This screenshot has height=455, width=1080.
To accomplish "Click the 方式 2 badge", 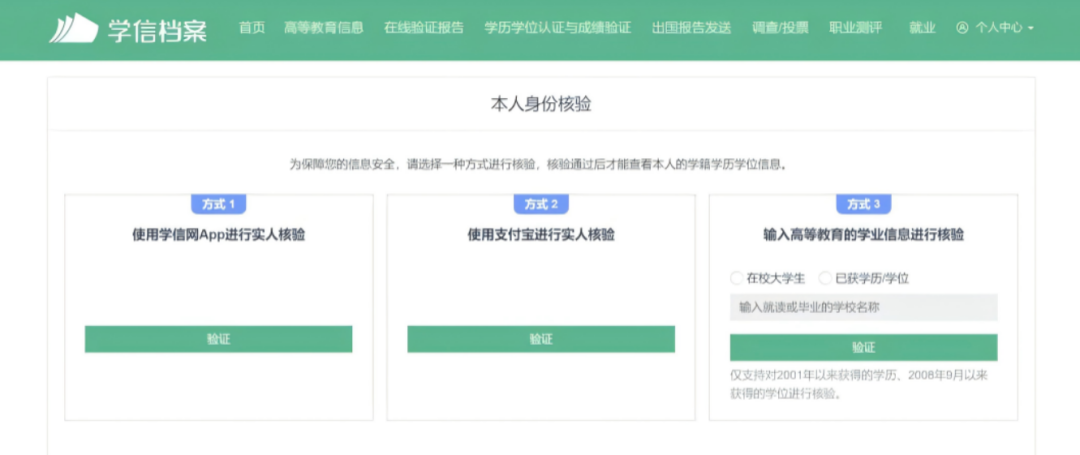I will pyautogui.click(x=541, y=204).
